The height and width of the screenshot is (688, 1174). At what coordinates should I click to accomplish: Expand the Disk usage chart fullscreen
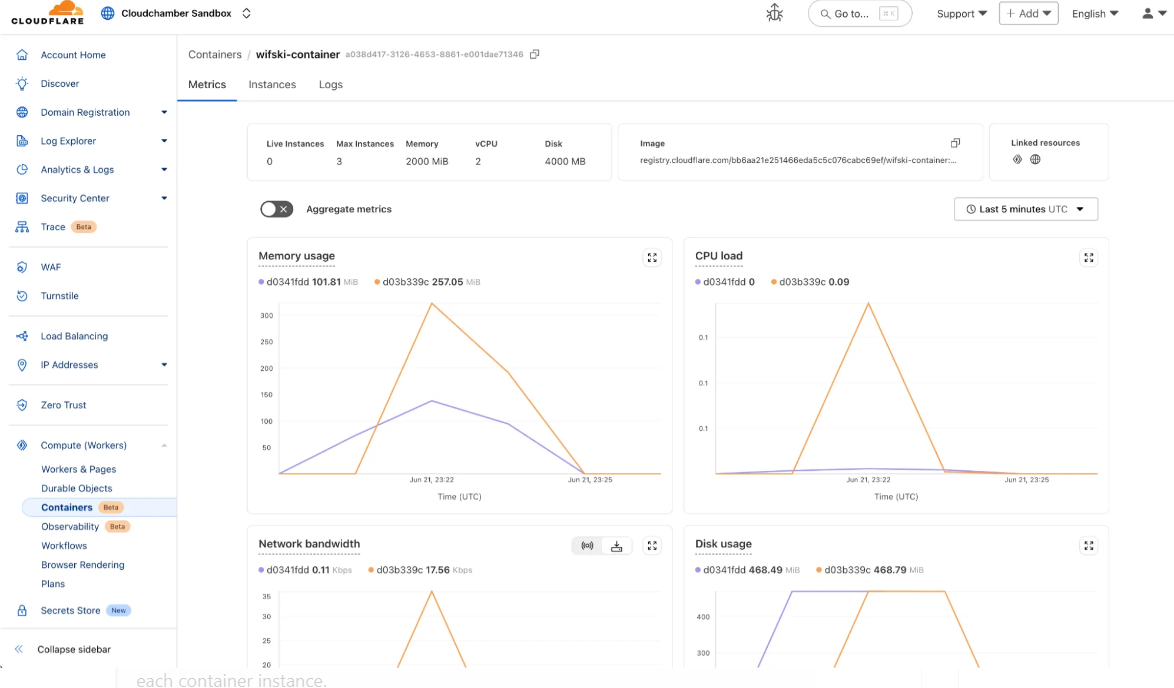point(1089,546)
